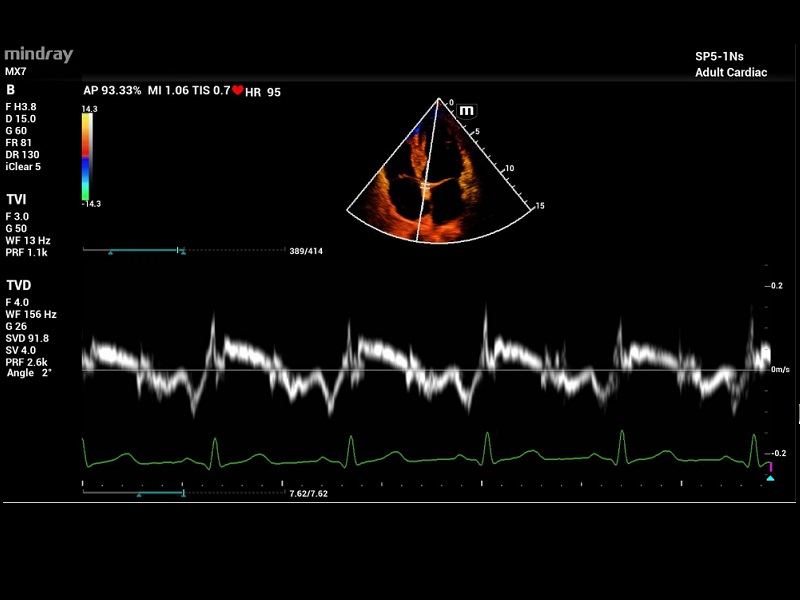Select the TVI mode label

pos(16,200)
